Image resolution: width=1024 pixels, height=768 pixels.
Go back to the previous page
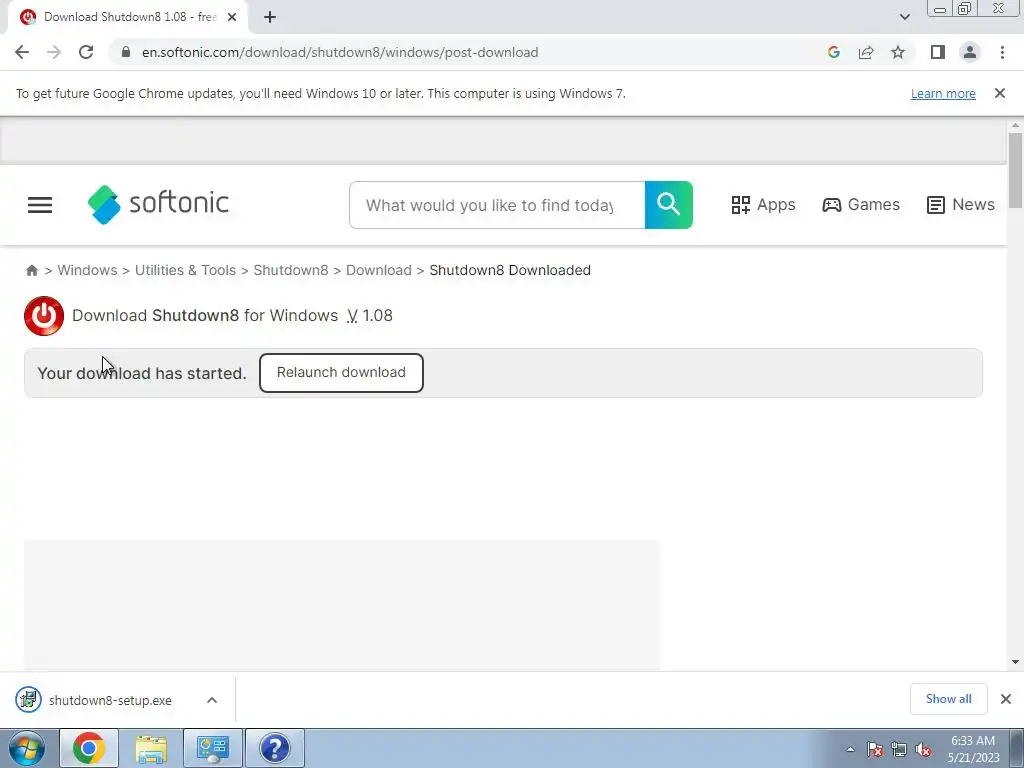[x=22, y=52]
